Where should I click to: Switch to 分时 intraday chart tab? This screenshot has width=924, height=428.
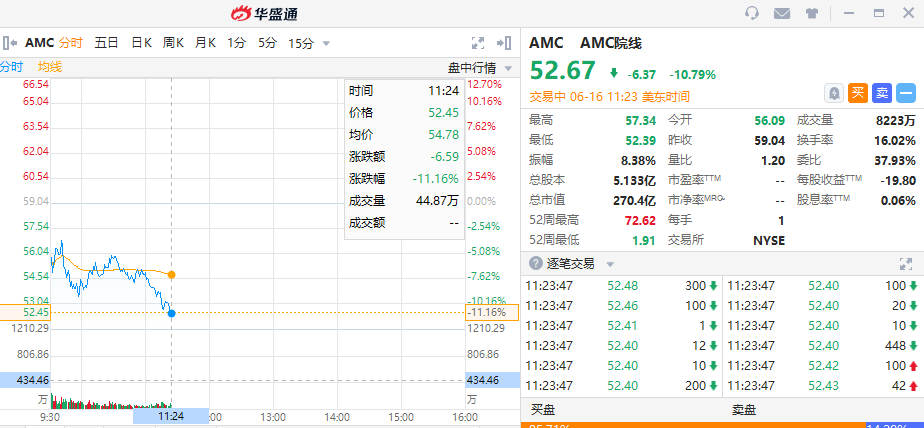coord(71,43)
